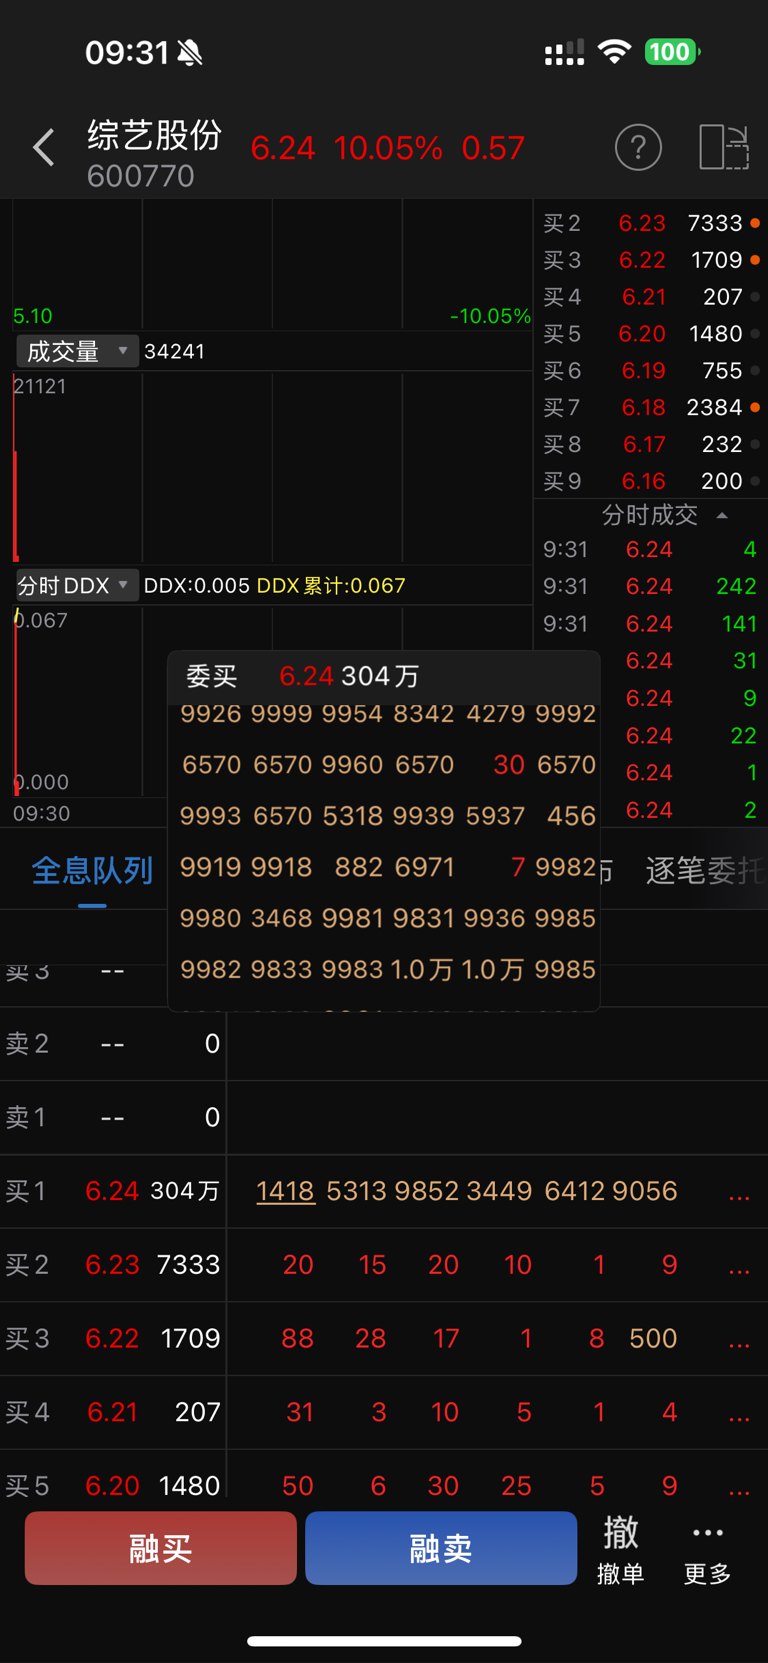768x1663 pixels.
Task: Tap 买5 row 6.20 in top order book
Action: [650, 334]
